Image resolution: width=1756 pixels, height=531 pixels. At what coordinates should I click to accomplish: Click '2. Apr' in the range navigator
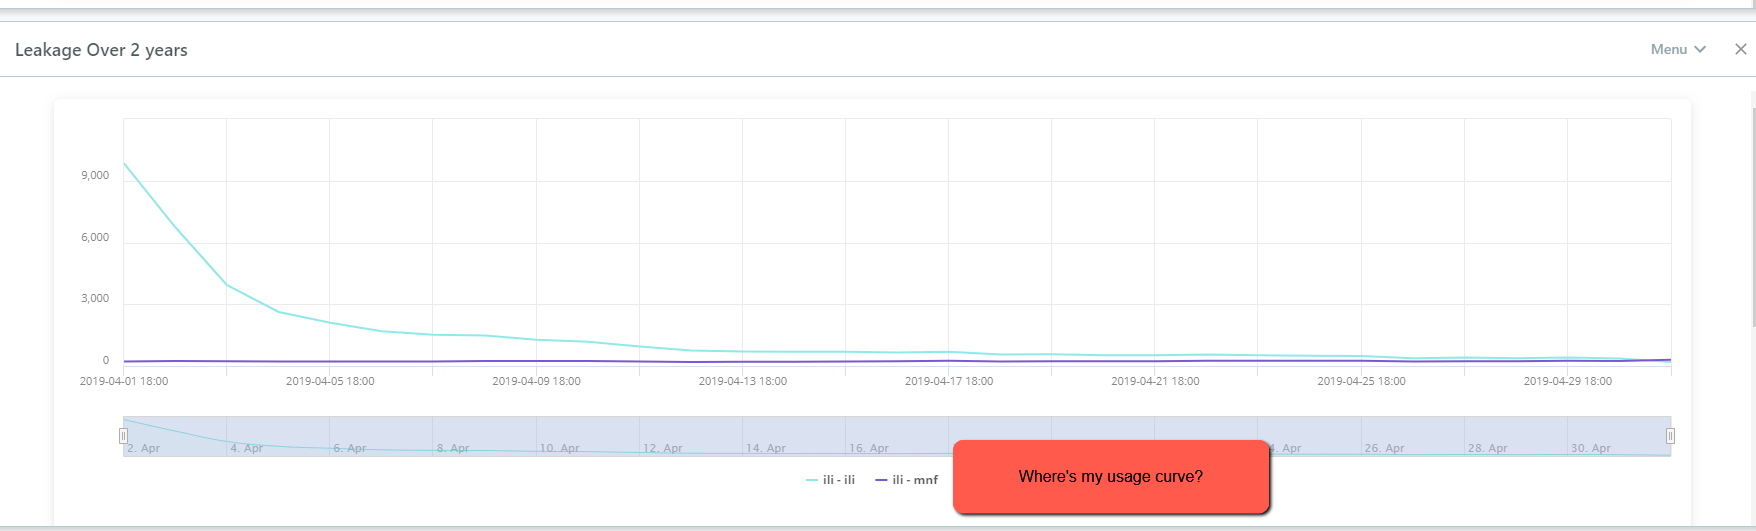[143, 448]
